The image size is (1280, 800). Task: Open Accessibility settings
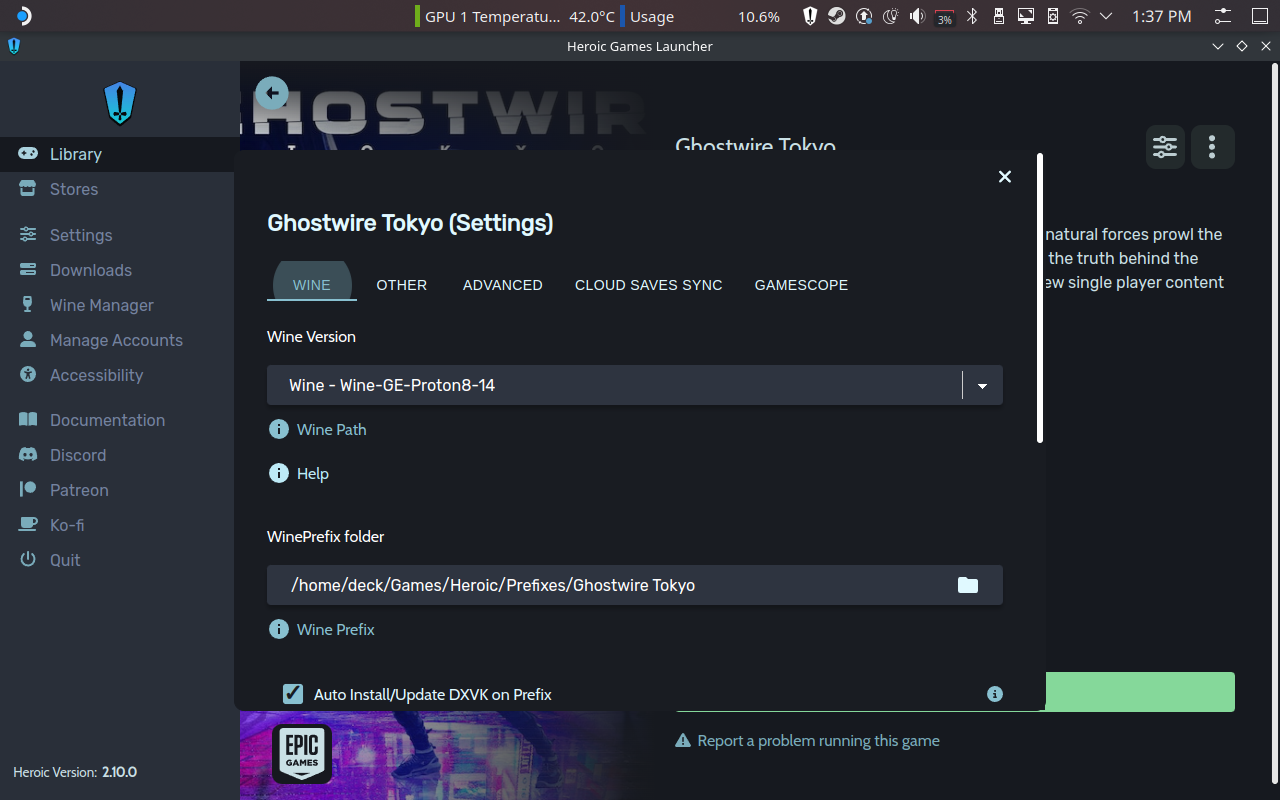tap(95, 375)
